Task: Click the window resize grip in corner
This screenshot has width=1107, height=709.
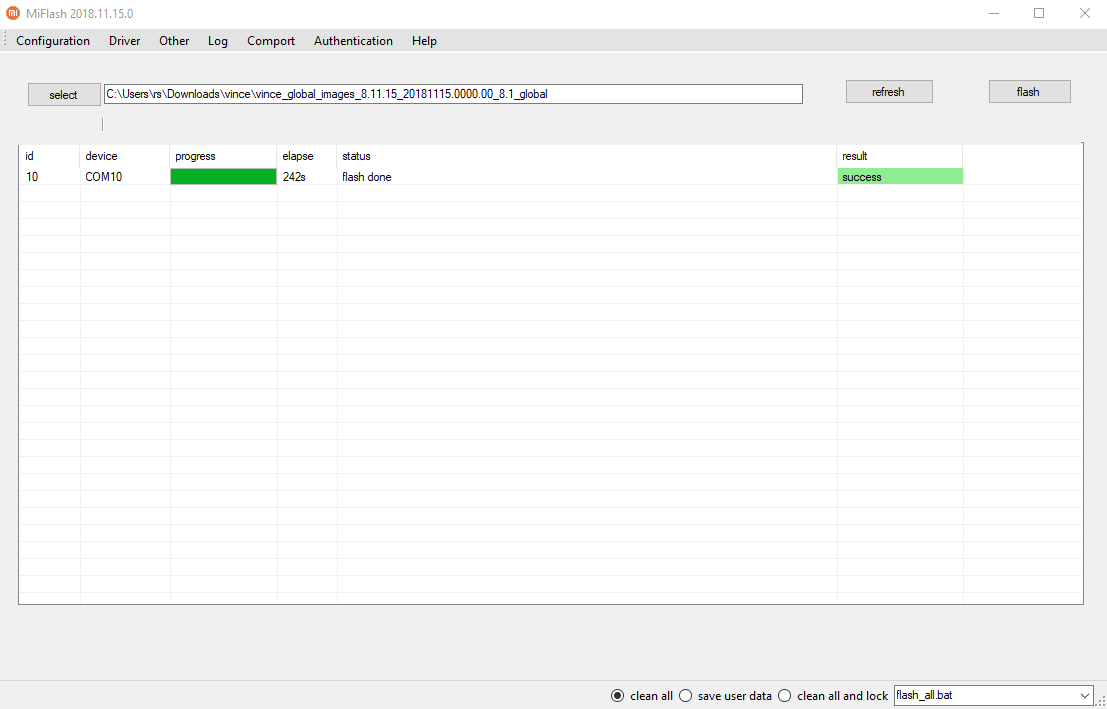Action: click(x=1101, y=701)
